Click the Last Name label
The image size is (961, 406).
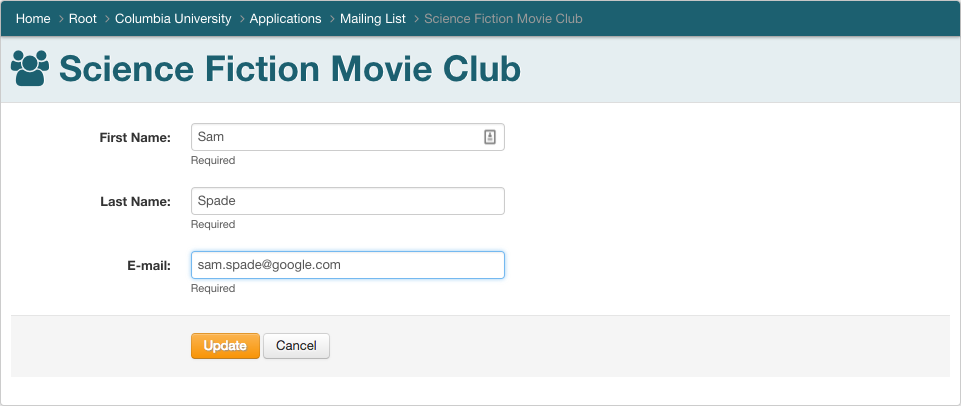click(135, 202)
